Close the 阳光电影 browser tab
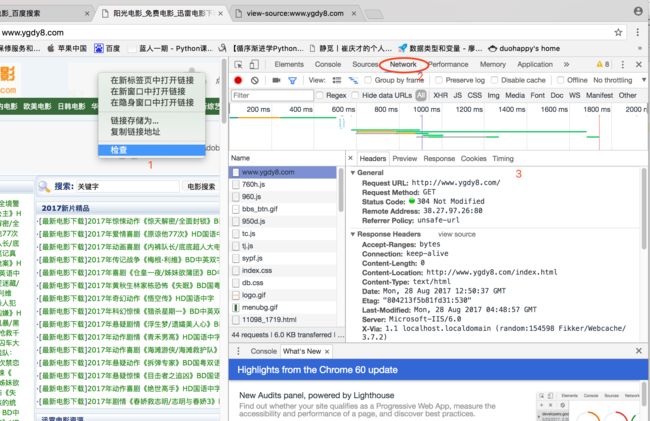 point(221,13)
